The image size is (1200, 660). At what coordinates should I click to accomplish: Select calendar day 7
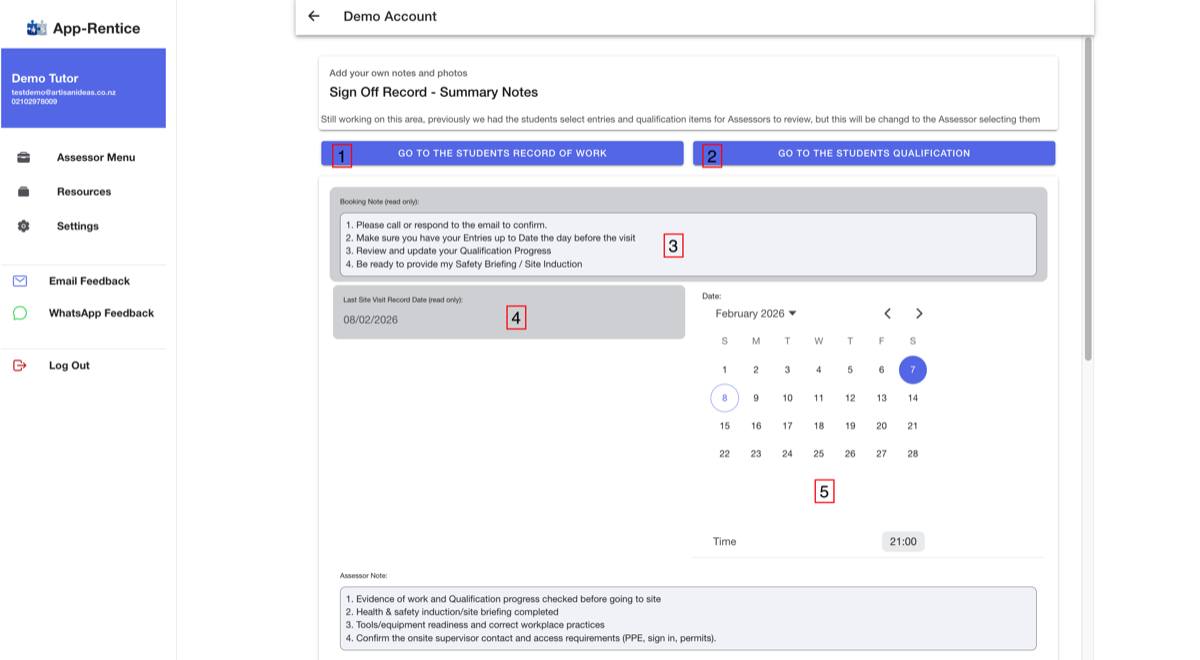913,370
